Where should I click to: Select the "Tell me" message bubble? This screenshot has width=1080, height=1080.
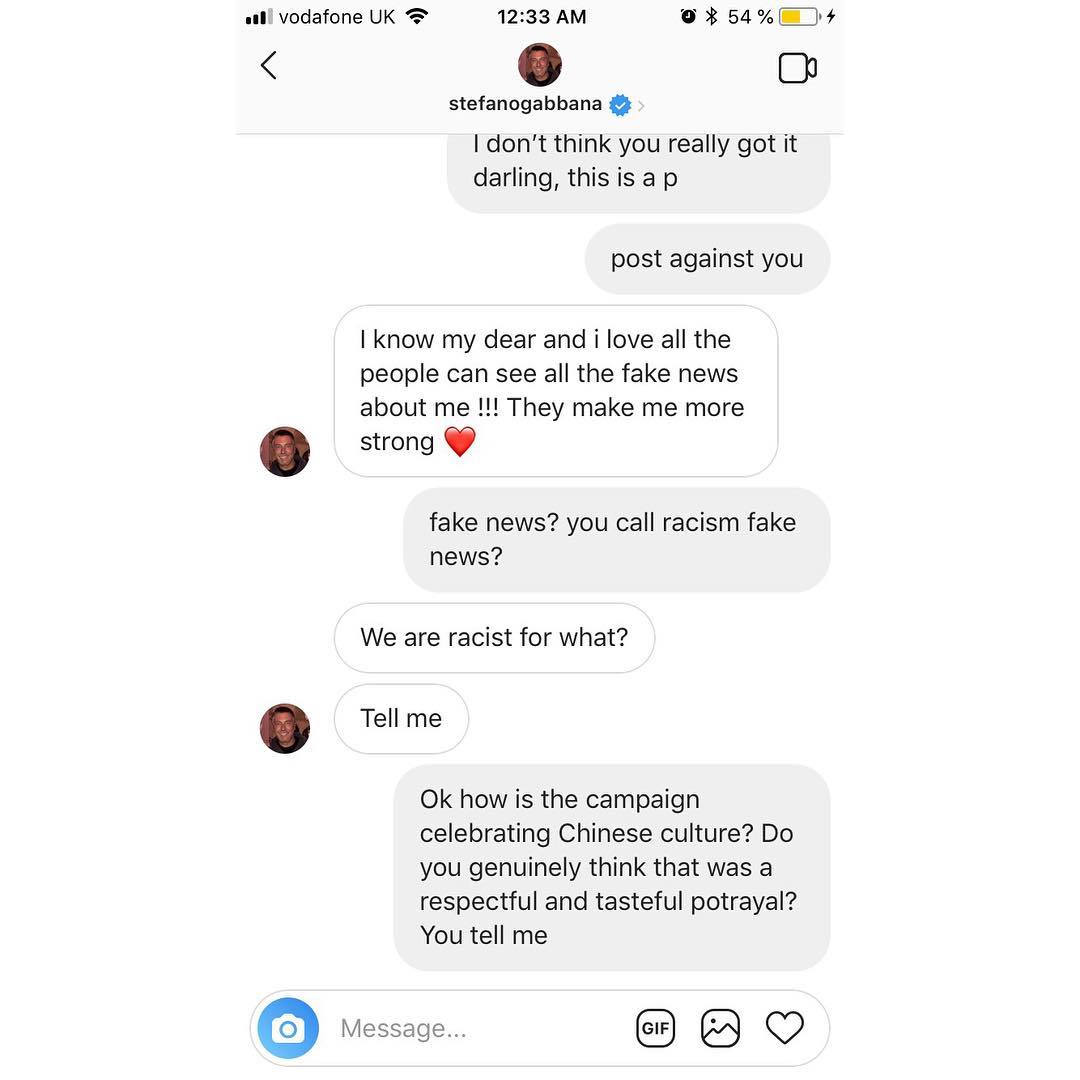(x=402, y=719)
